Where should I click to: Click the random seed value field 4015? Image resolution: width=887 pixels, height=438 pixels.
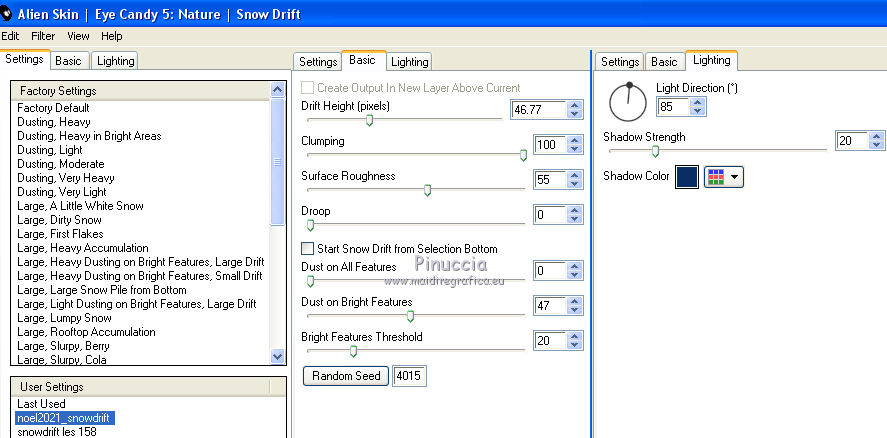(x=409, y=376)
